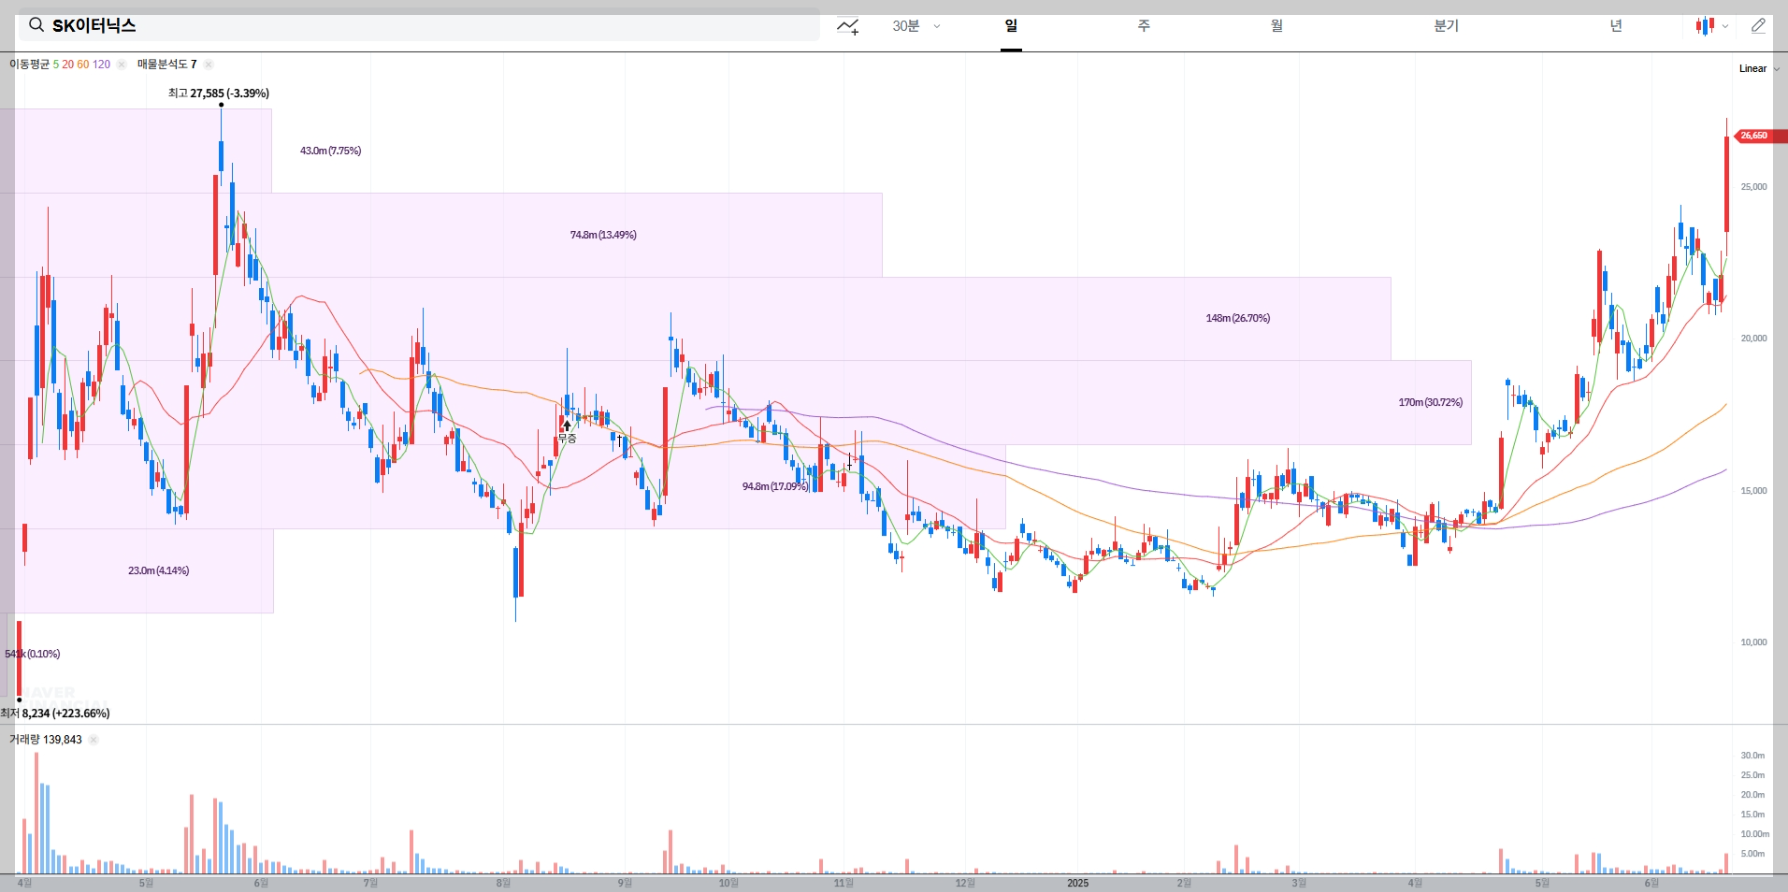Switch to the 년 yearly tab
The height and width of the screenshot is (892, 1788).
(x=1616, y=26)
